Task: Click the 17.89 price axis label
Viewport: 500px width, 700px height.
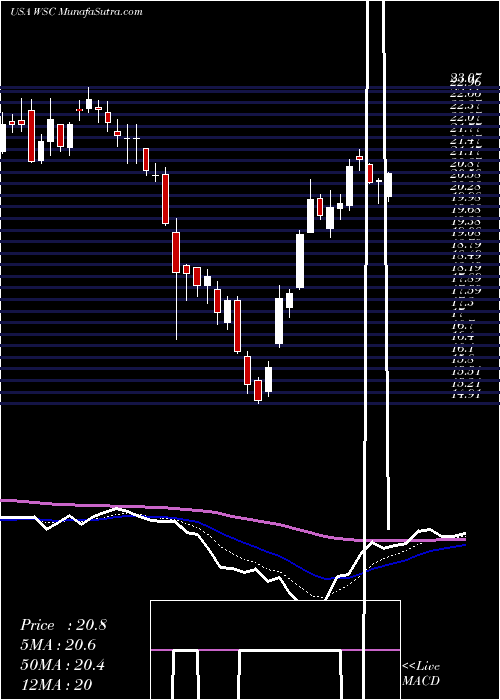Action: coord(466,279)
